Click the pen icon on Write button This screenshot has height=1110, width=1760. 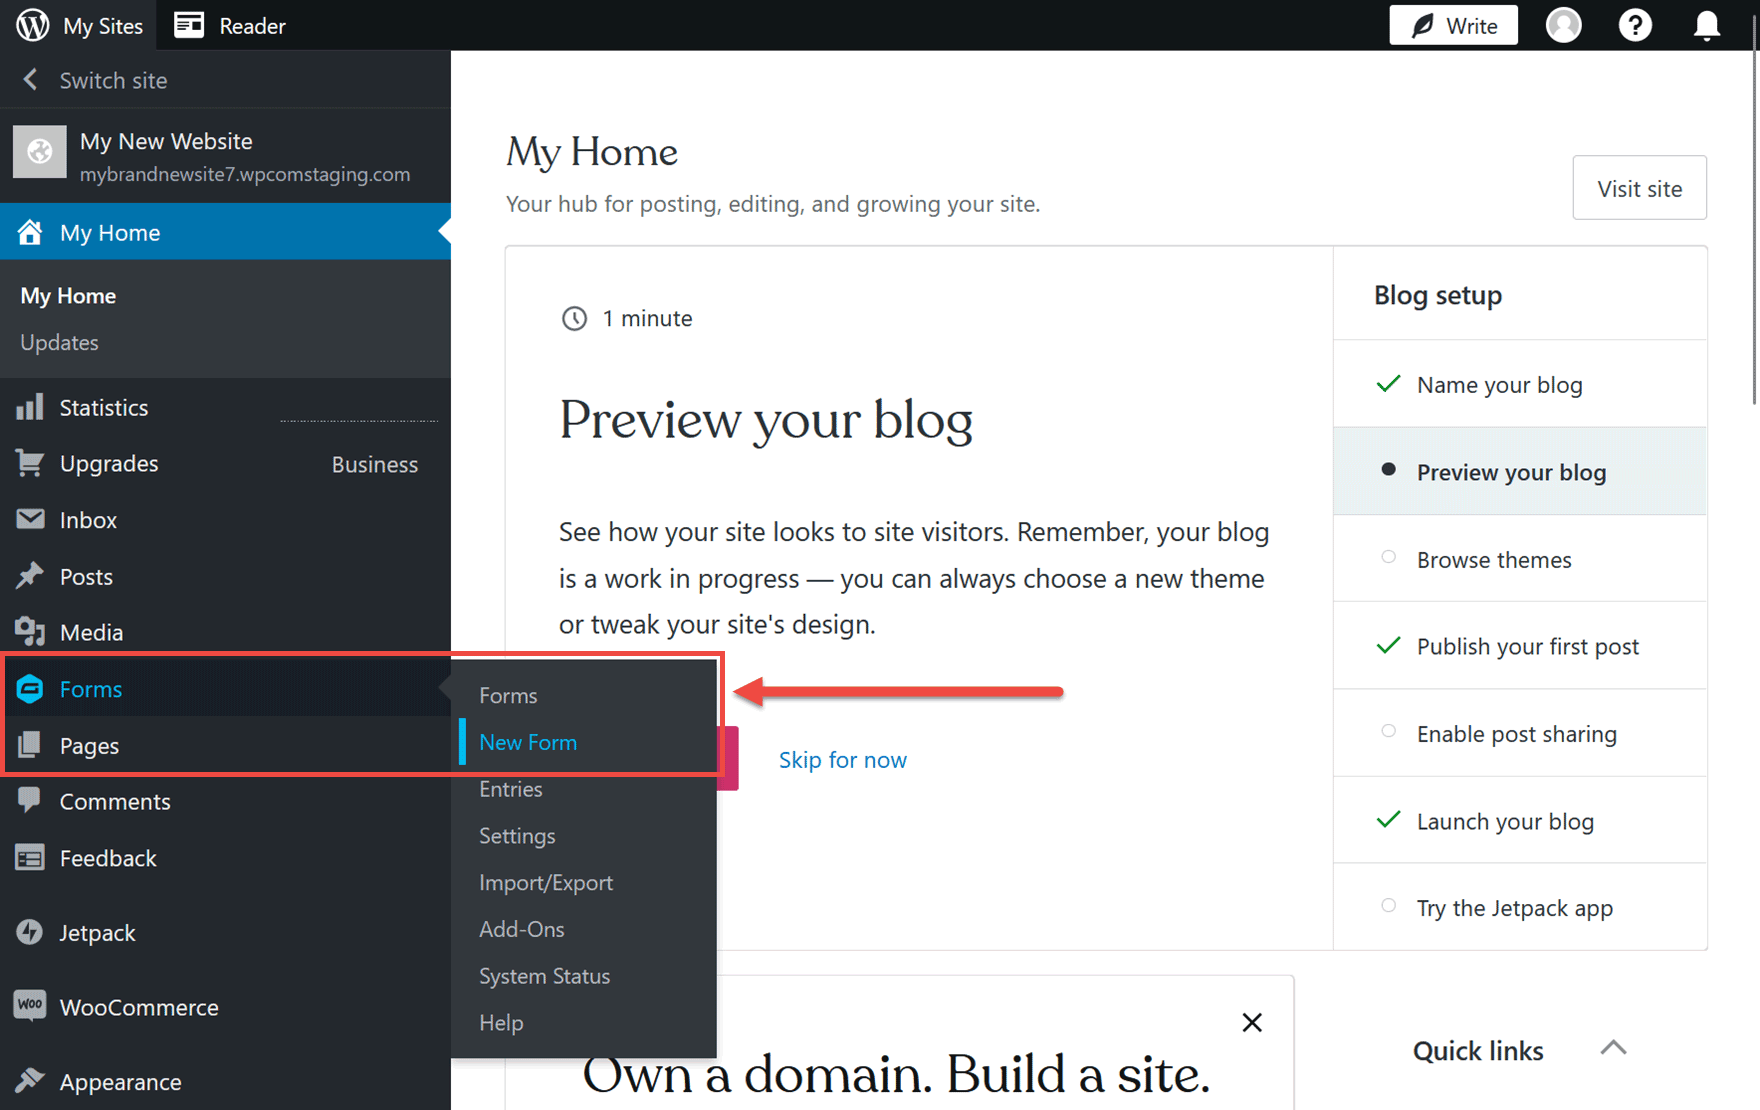(x=1422, y=26)
